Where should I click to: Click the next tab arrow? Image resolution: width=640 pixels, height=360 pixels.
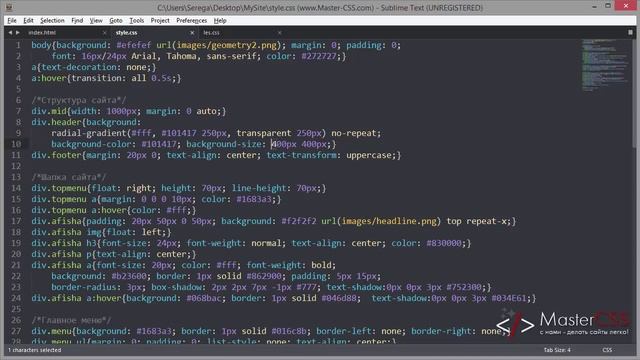[18, 33]
